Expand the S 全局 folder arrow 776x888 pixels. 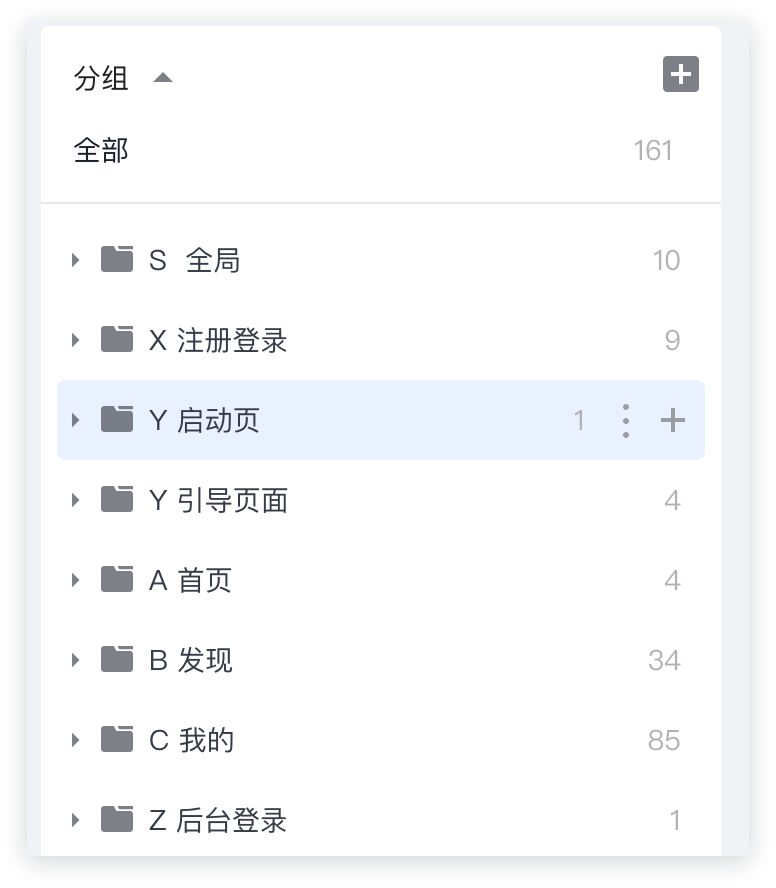[75, 260]
